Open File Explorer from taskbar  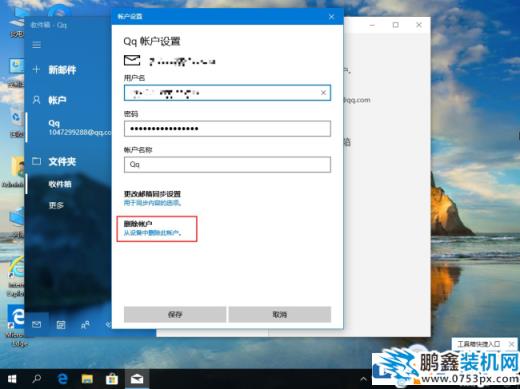point(87,379)
